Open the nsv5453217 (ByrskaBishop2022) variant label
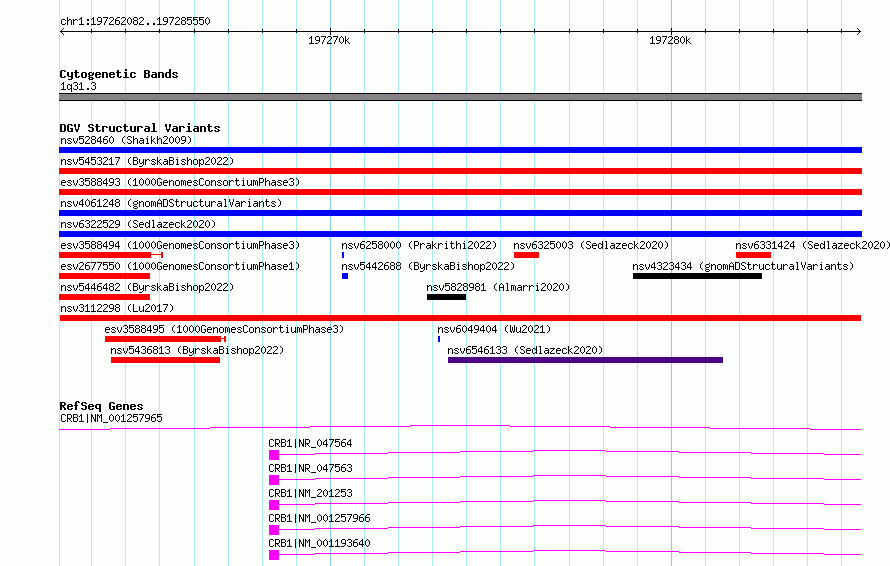The height and width of the screenshot is (566, 890). click(147, 161)
